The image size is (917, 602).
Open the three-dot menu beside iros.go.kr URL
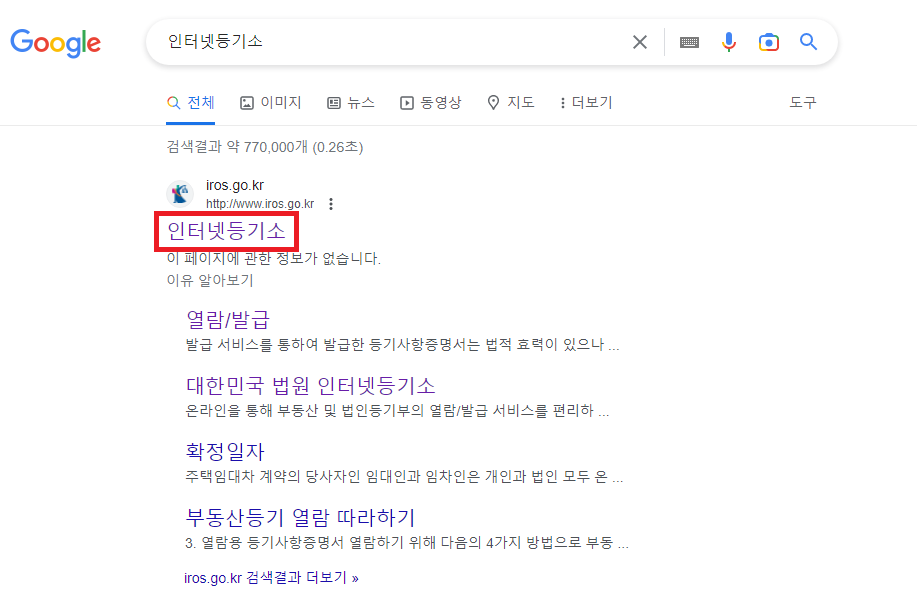331,204
